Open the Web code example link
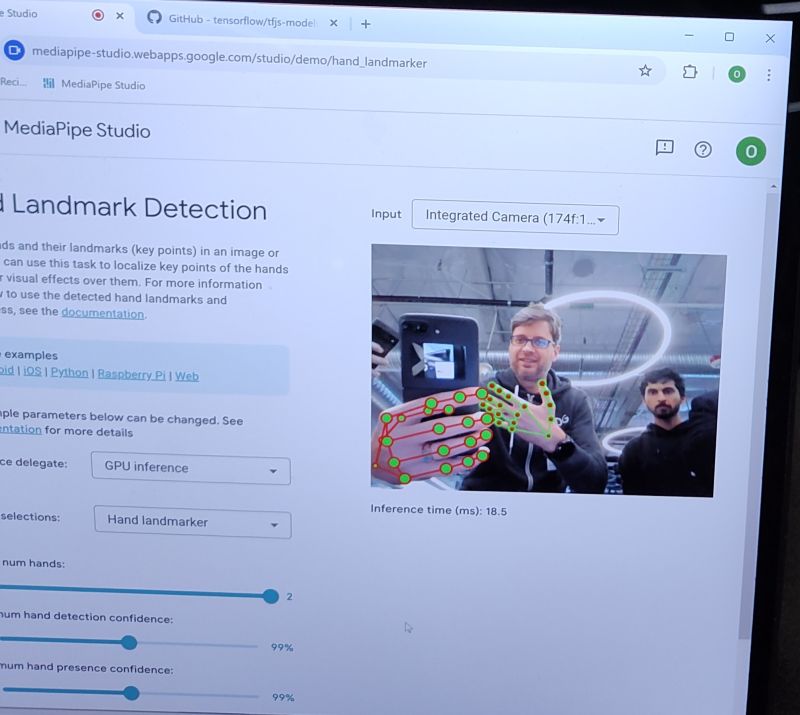 tap(187, 376)
